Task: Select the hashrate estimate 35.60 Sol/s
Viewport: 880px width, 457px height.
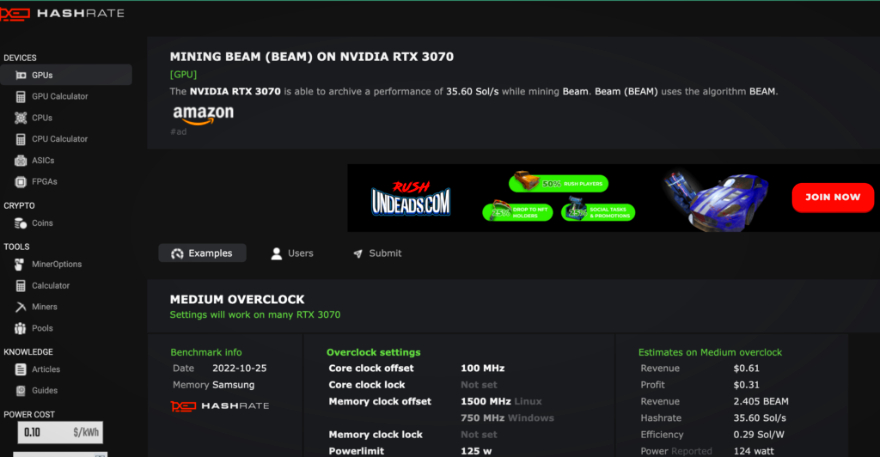Action: tap(760, 418)
